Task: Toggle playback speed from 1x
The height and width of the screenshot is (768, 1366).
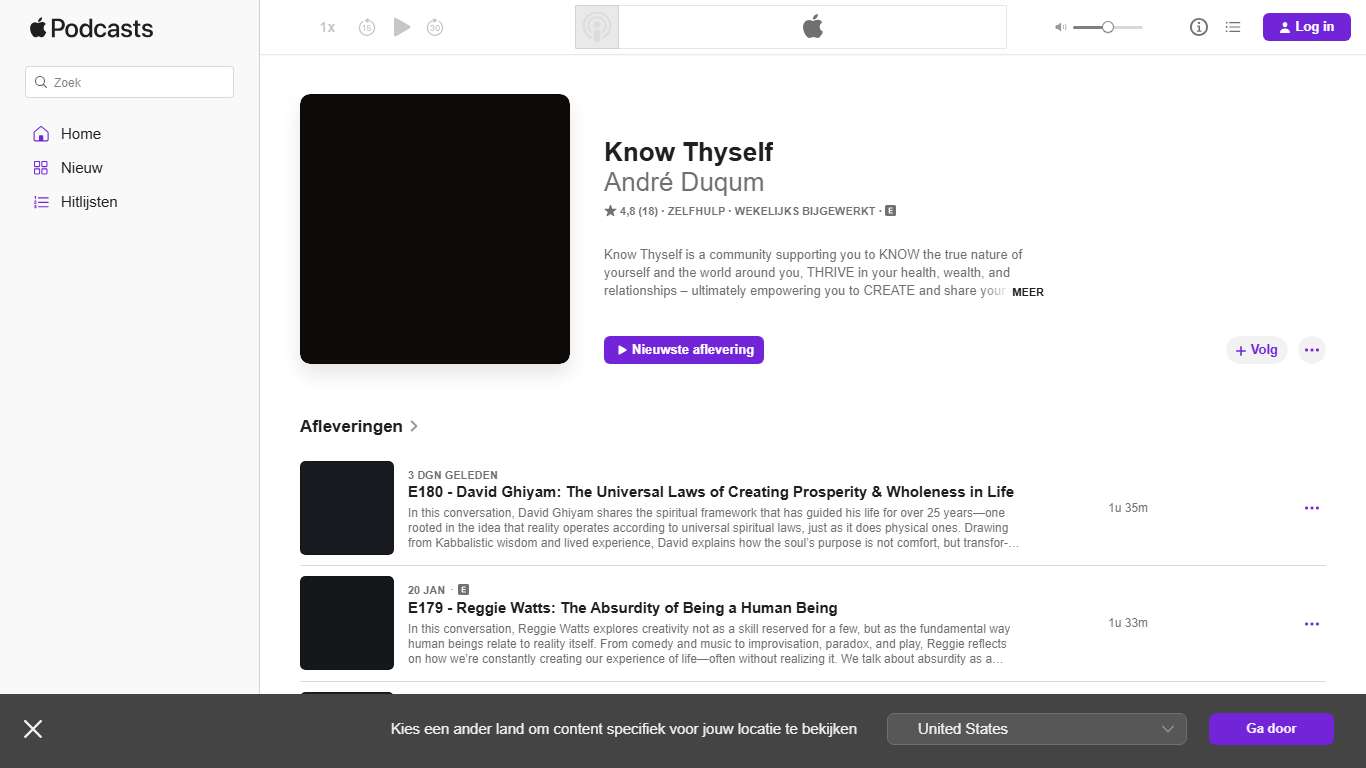Action: pyautogui.click(x=326, y=27)
